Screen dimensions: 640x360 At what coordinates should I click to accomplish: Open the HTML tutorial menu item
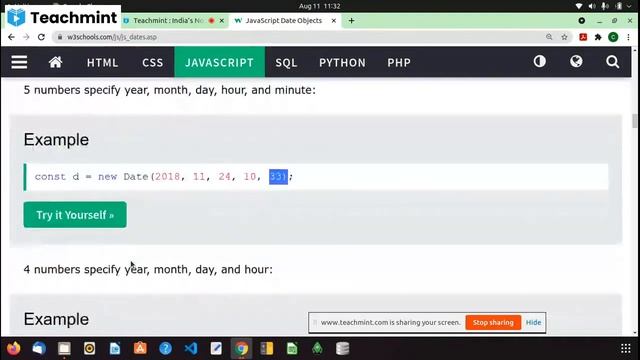click(102, 62)
